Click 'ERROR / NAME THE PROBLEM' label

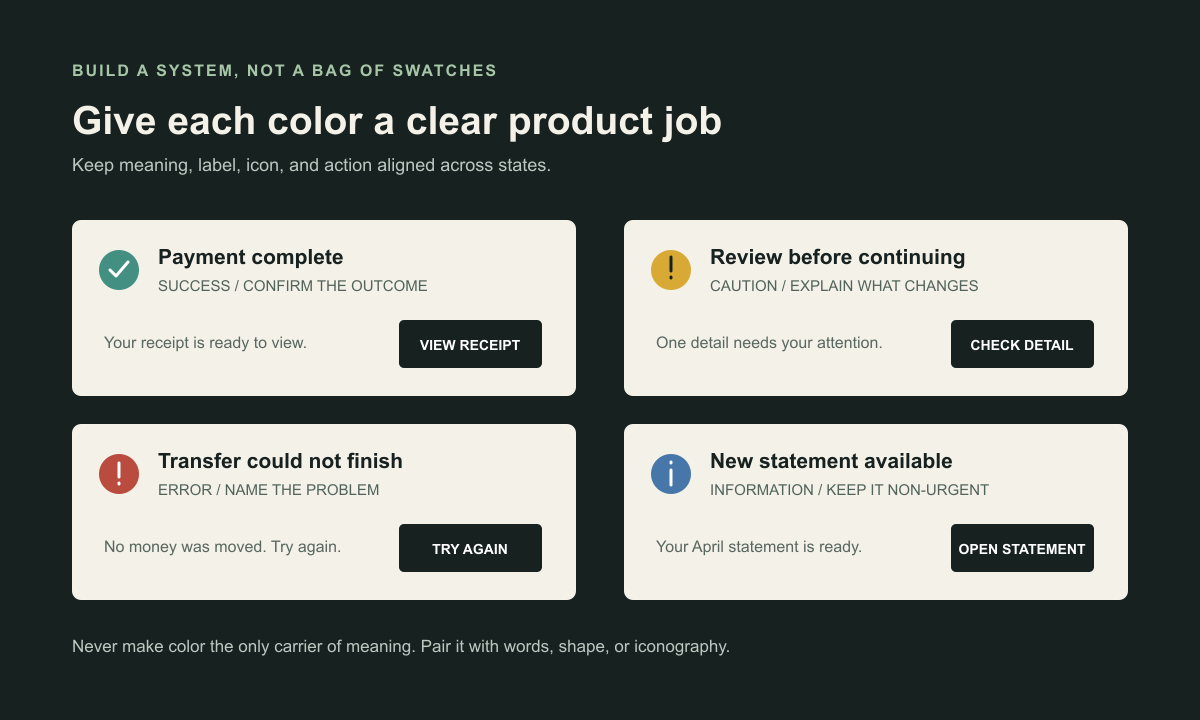coord(269,490)
